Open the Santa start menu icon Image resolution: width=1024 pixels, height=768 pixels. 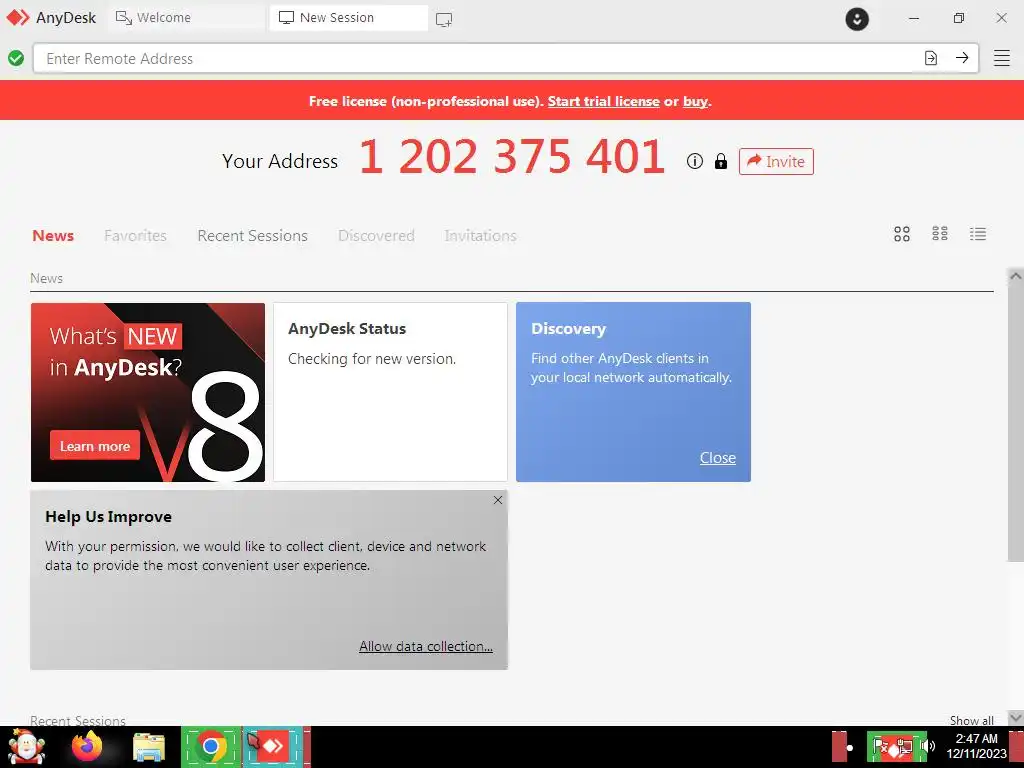pyautogui.click(x=26, y=747)
